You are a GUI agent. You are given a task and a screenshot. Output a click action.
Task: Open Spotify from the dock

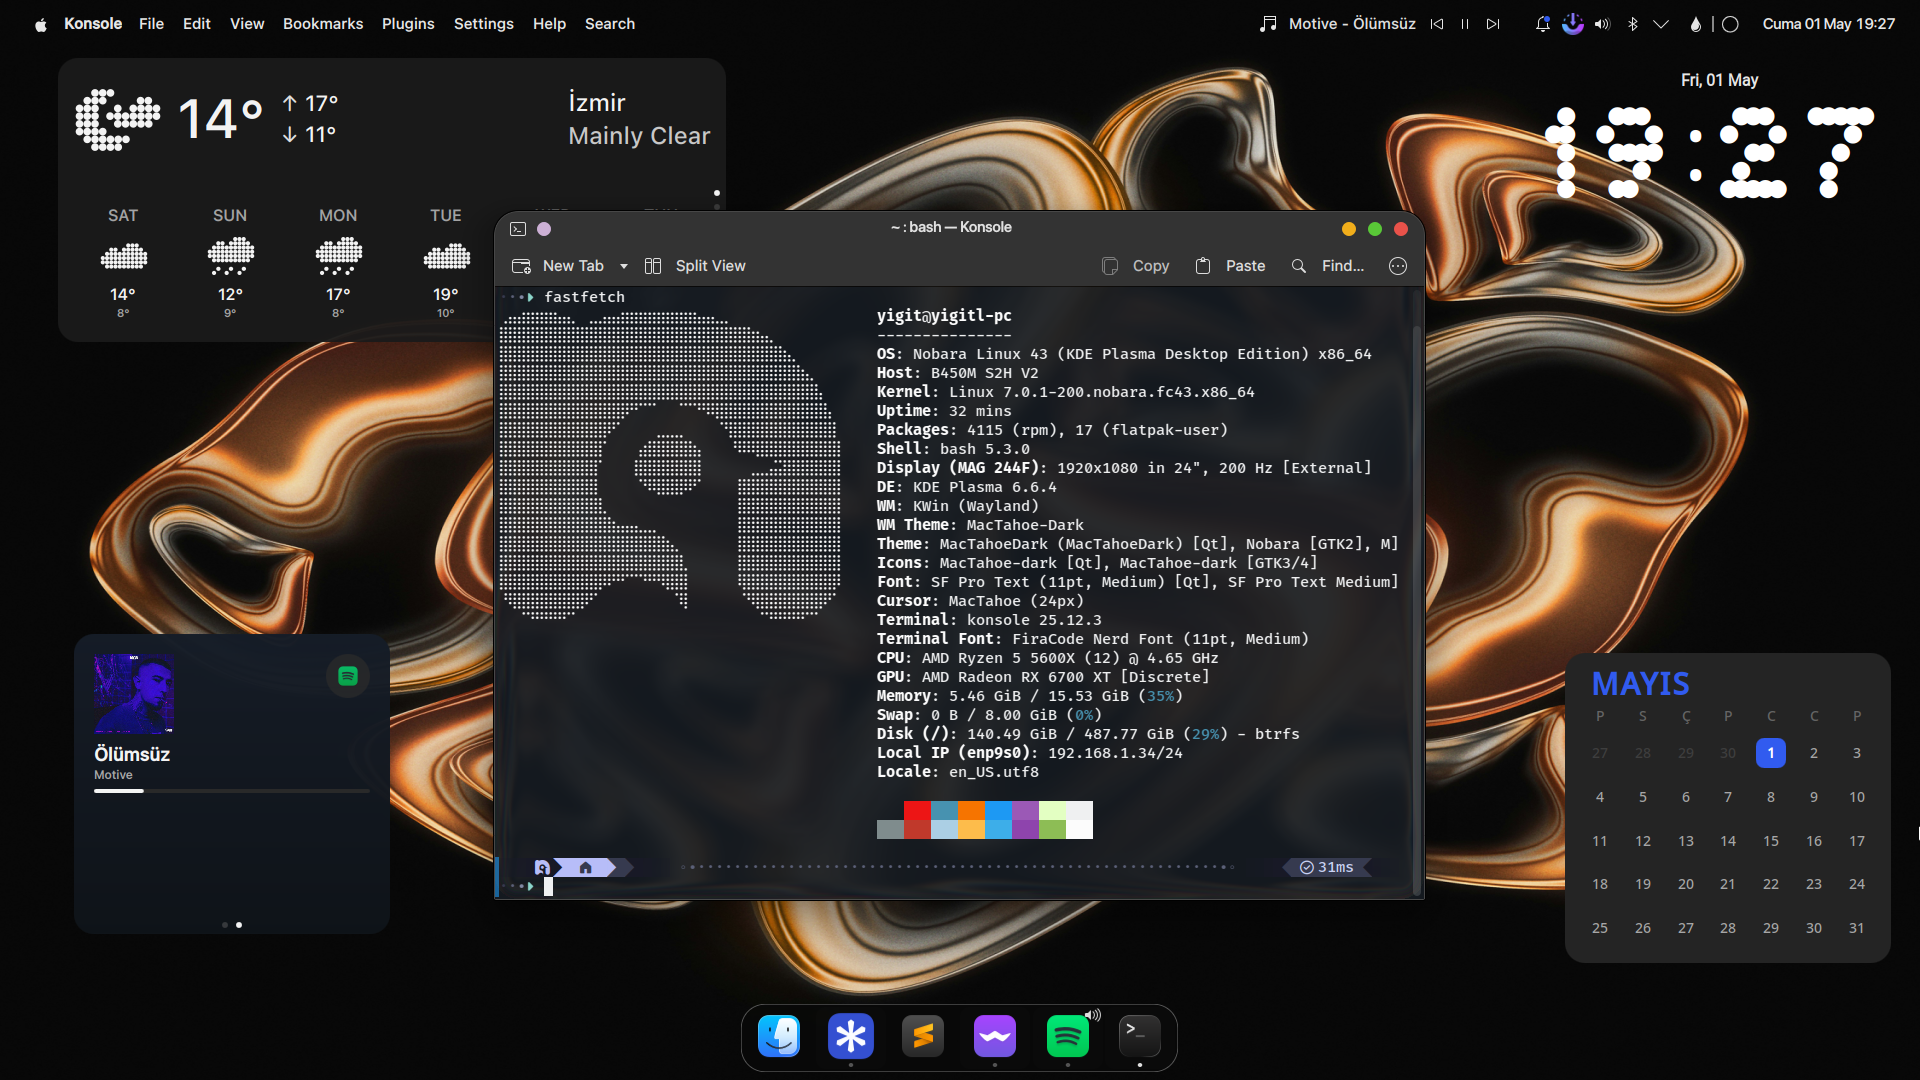point(1068,1036)
